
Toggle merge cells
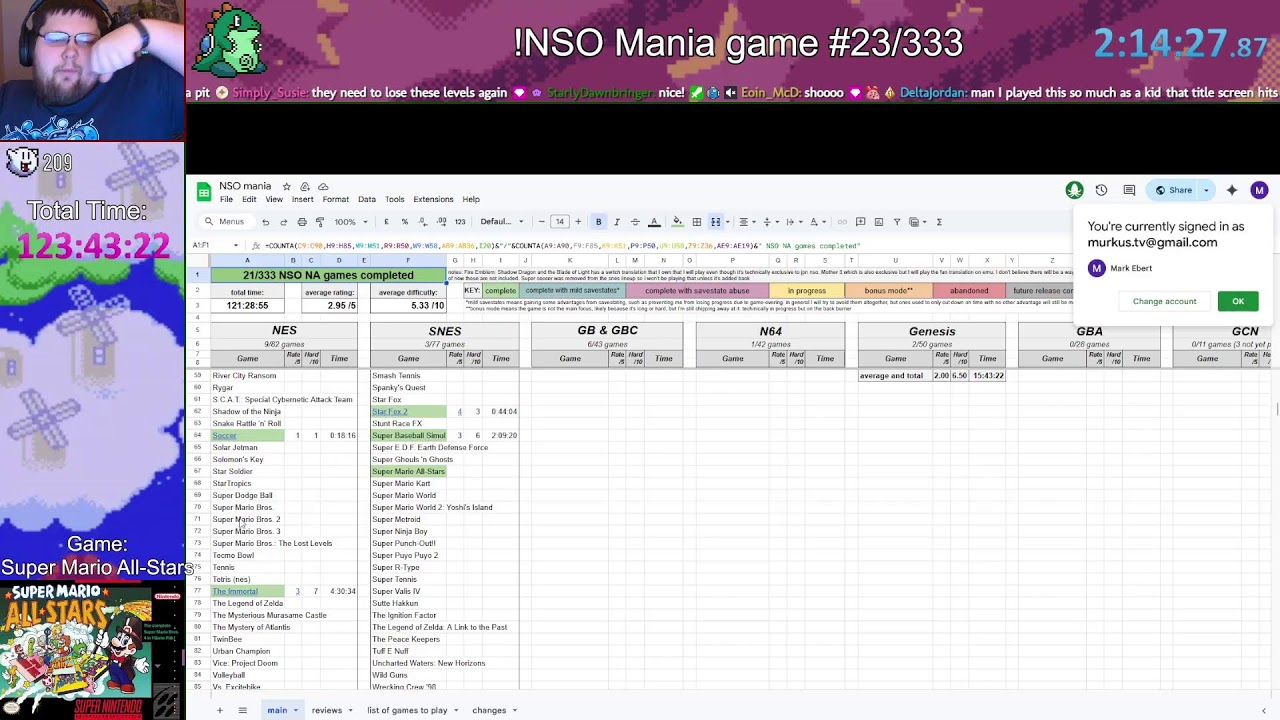click(715, 222)
